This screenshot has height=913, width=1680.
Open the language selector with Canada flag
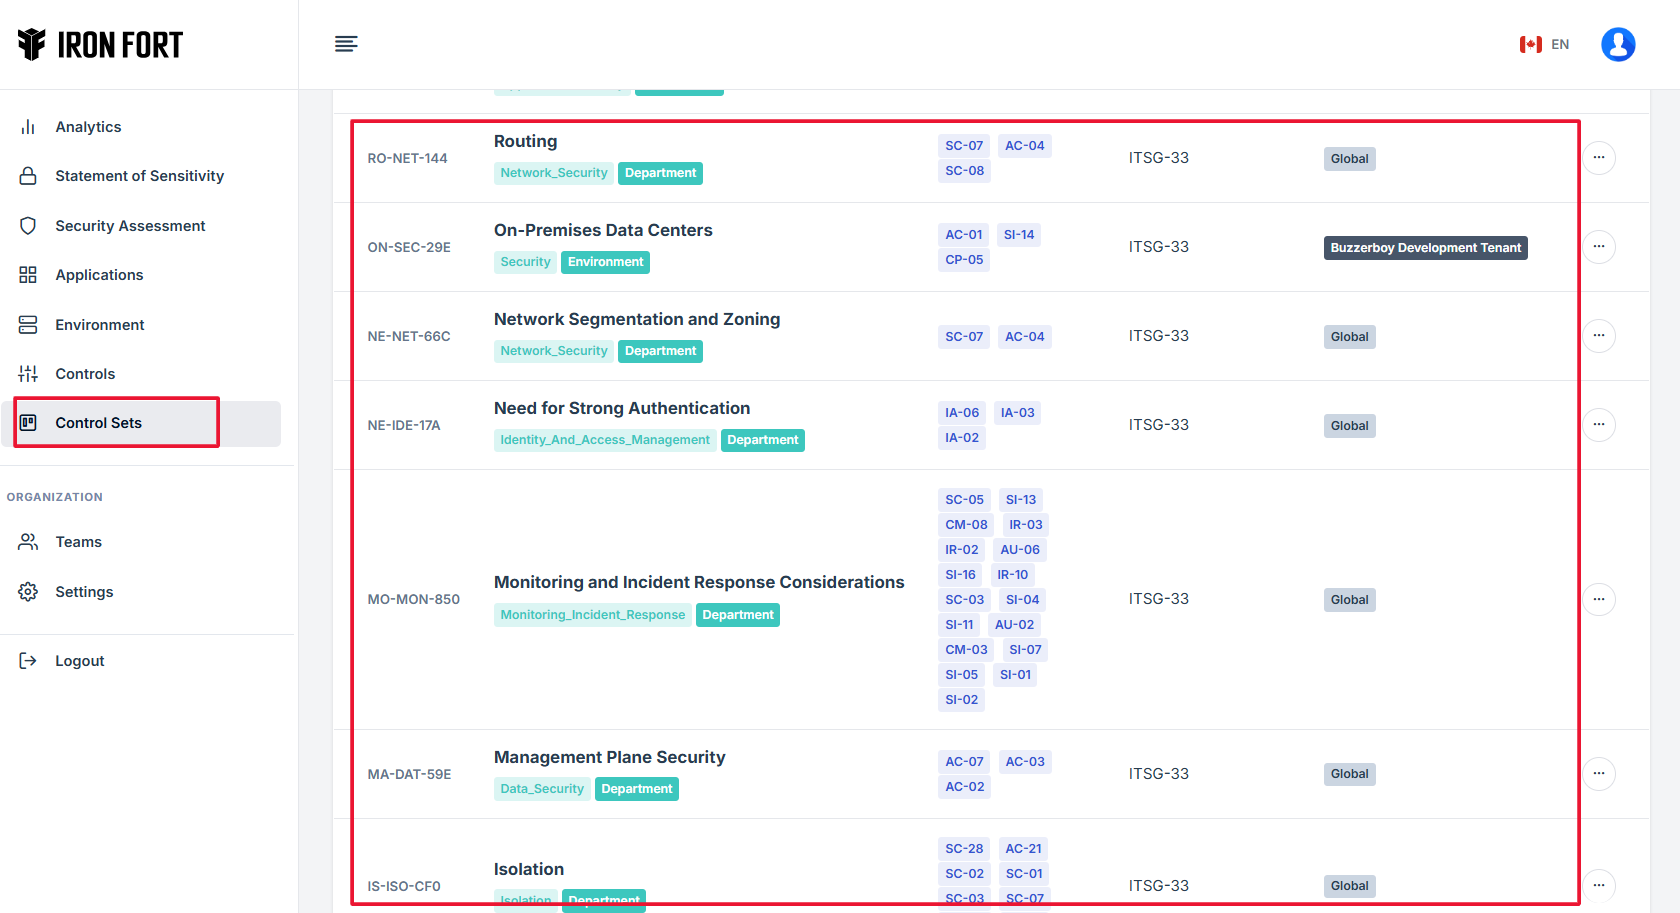(x=1544, y=44)
